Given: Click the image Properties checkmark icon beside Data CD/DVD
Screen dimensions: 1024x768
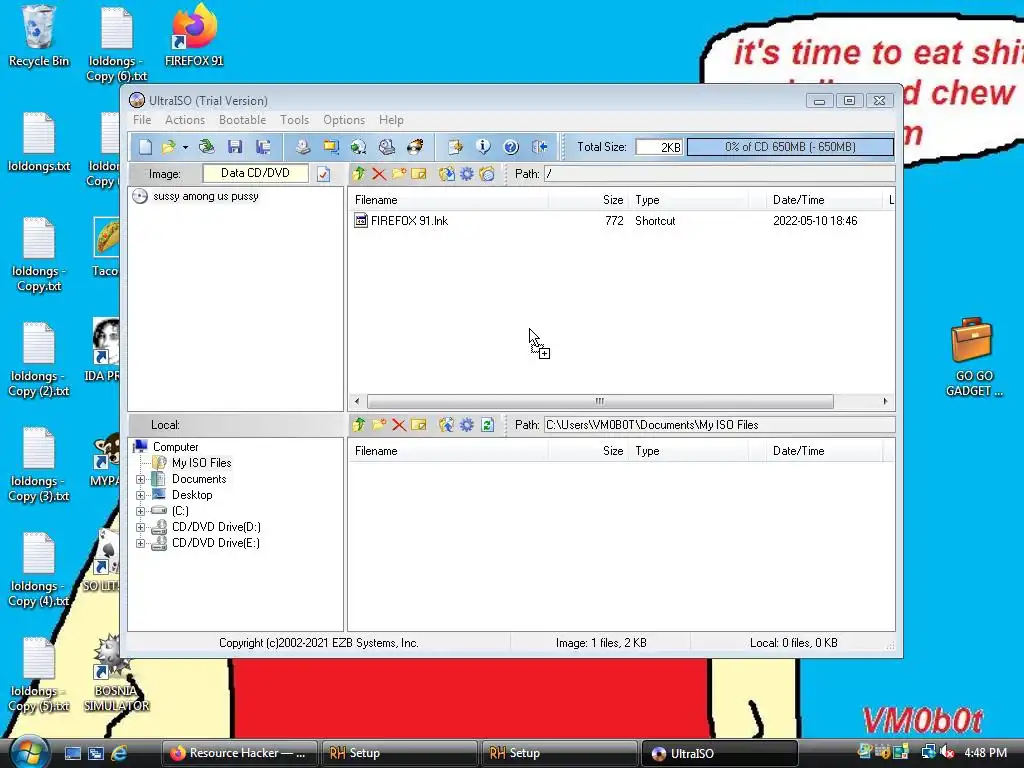Looking at the screenshot, I should [323, 174].
